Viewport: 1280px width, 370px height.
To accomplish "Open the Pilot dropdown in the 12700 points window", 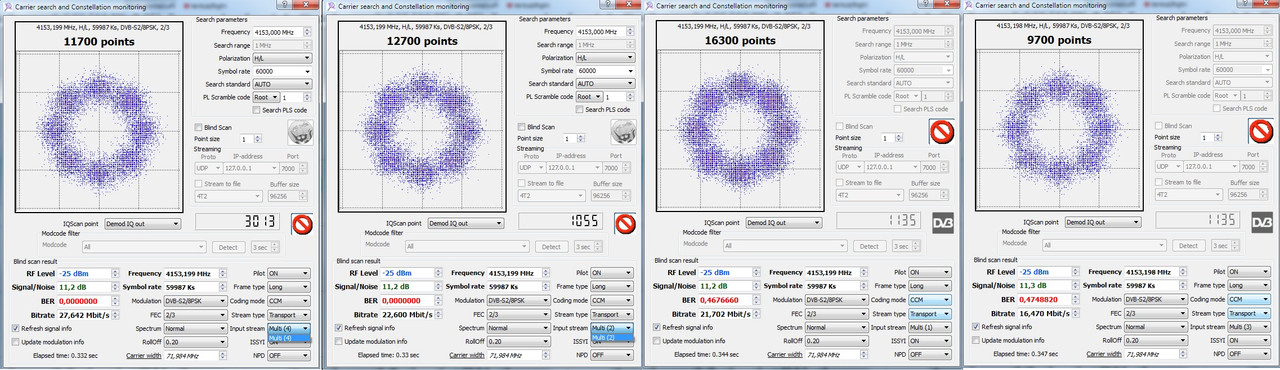I will point(613,272).
